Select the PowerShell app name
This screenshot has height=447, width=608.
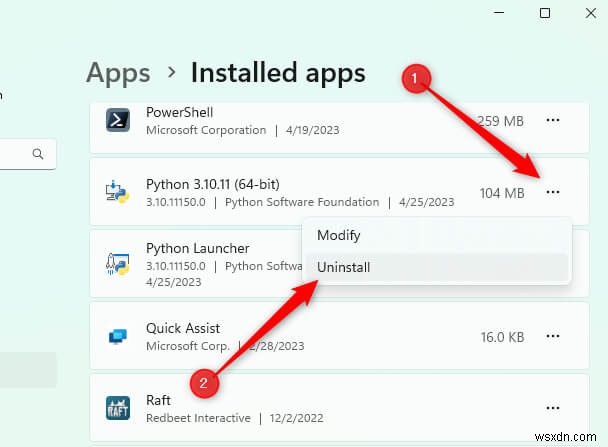point(180,112)
